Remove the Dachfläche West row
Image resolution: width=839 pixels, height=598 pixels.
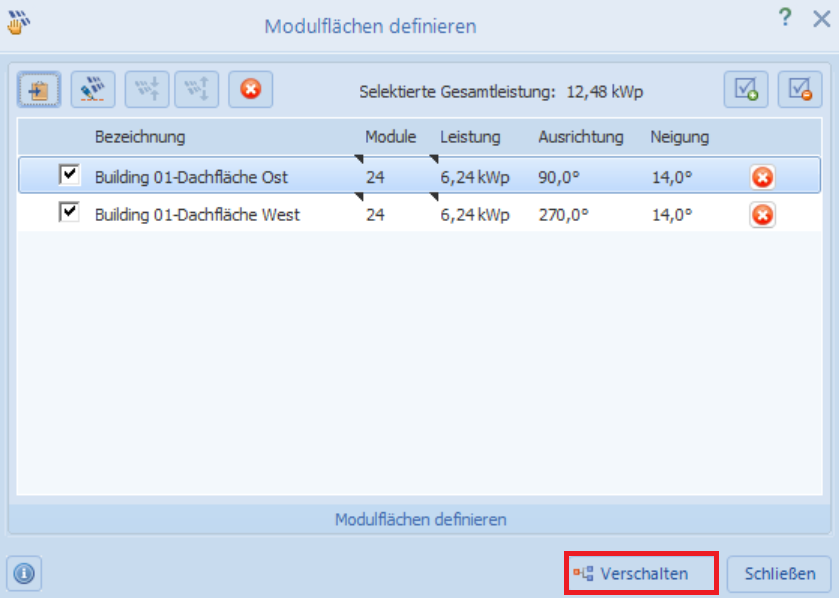point(762,215)
